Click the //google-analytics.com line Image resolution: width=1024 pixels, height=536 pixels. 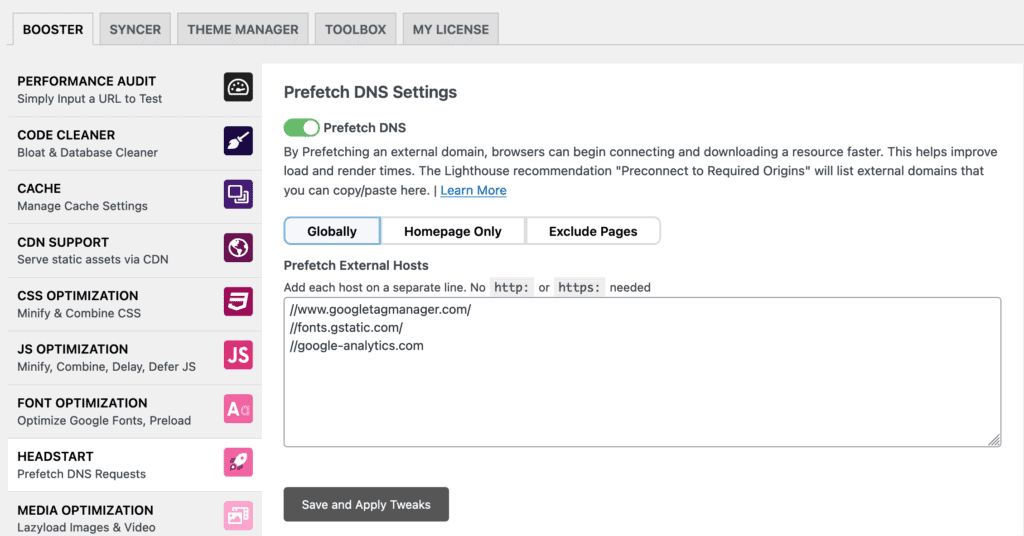(x=357, y=346)
